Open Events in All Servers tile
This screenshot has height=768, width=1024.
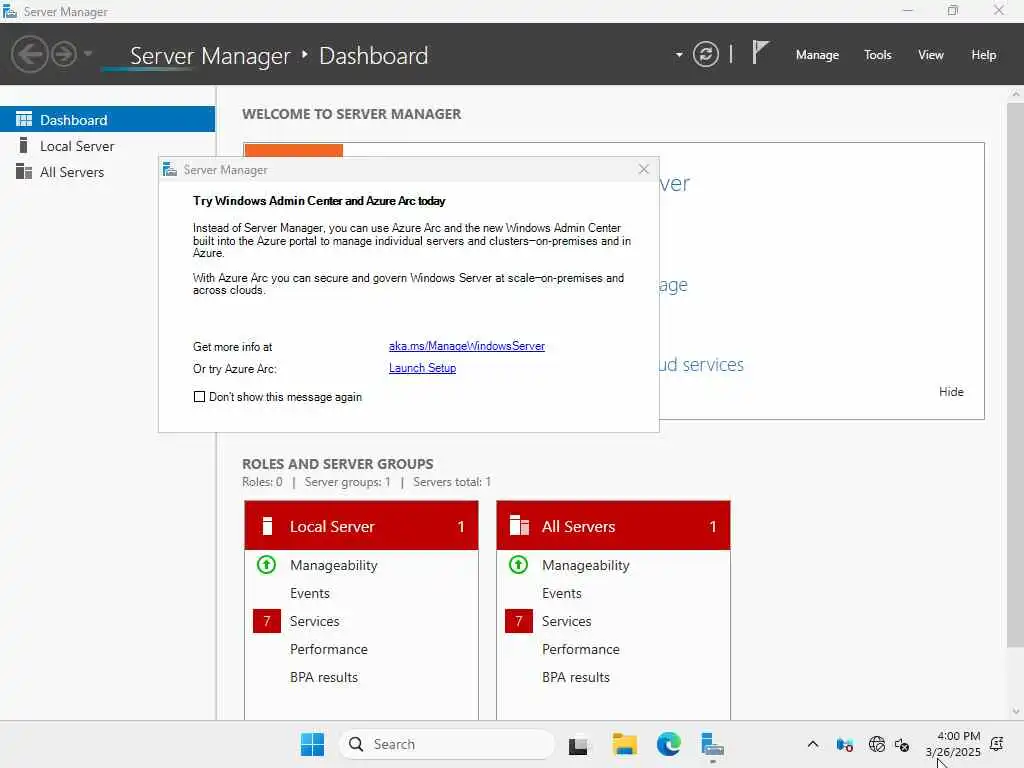[x=562, y=593]
